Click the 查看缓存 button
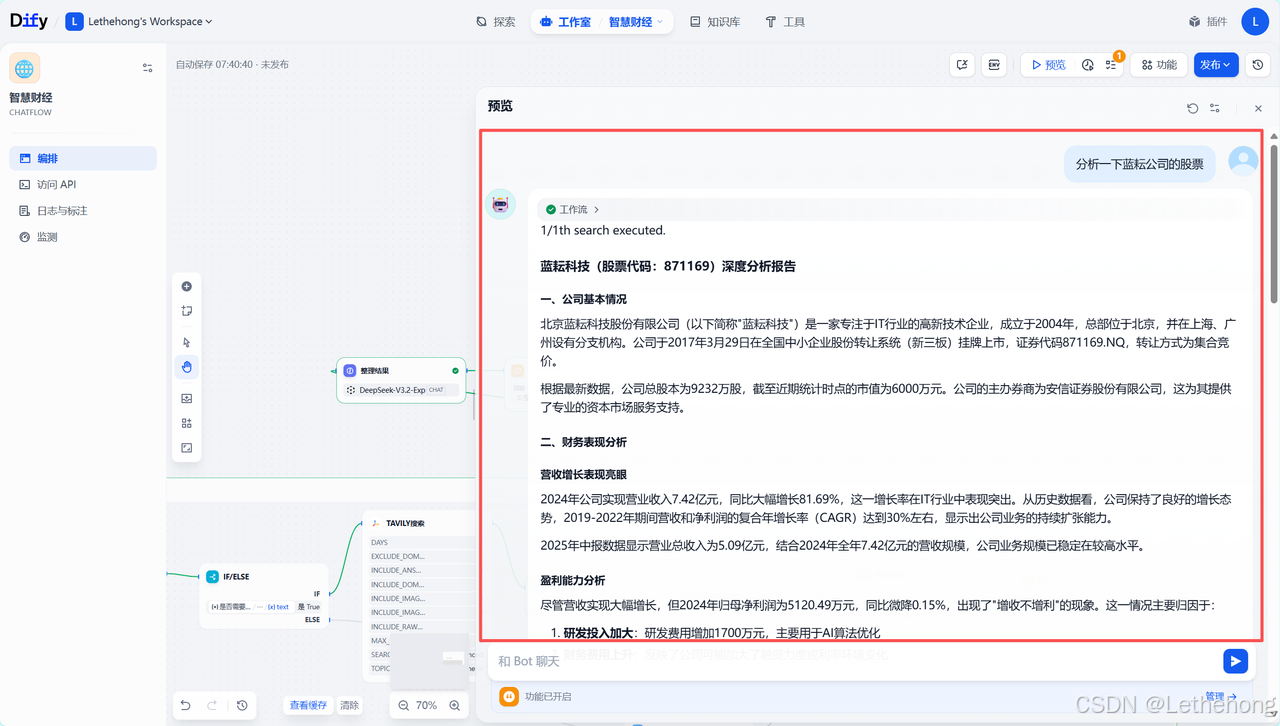 [x=308, y=705]
